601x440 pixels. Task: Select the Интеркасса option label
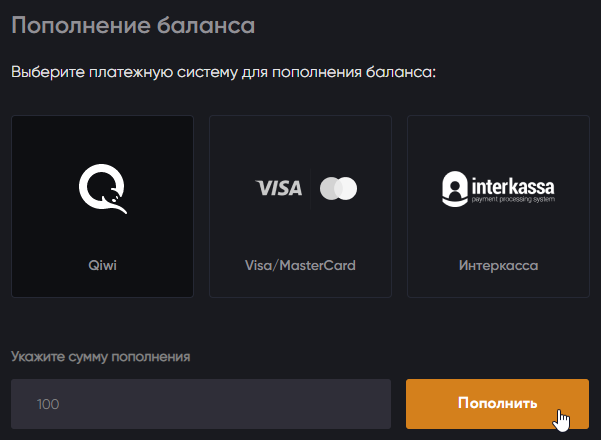tap(498, 266)
